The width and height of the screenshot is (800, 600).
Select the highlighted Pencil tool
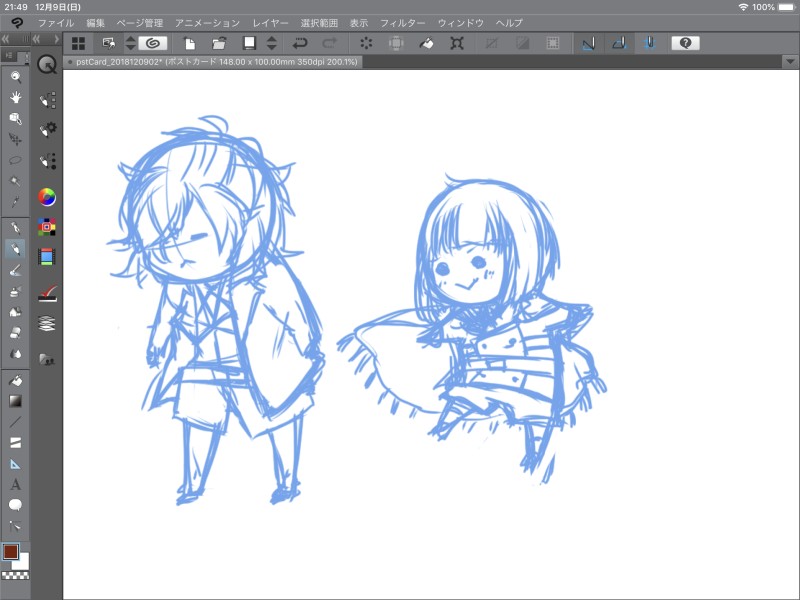click(x=16, y=249)
